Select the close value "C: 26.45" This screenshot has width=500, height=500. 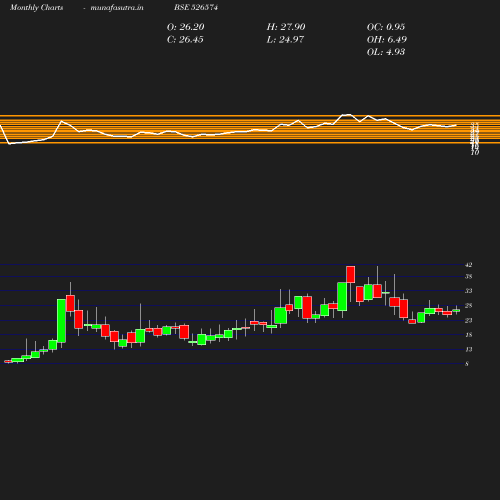(x=185, y=40)
